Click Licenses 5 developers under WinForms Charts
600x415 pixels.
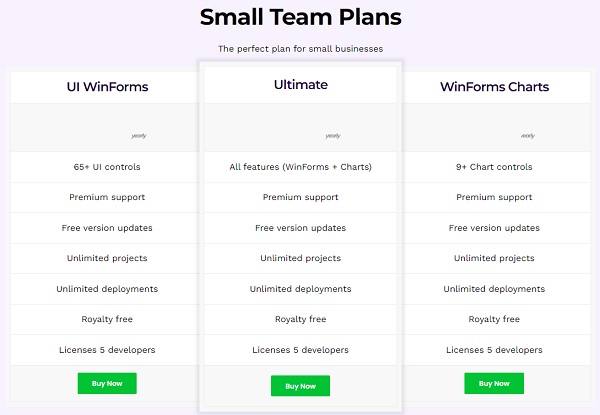[x=494, y=350]
